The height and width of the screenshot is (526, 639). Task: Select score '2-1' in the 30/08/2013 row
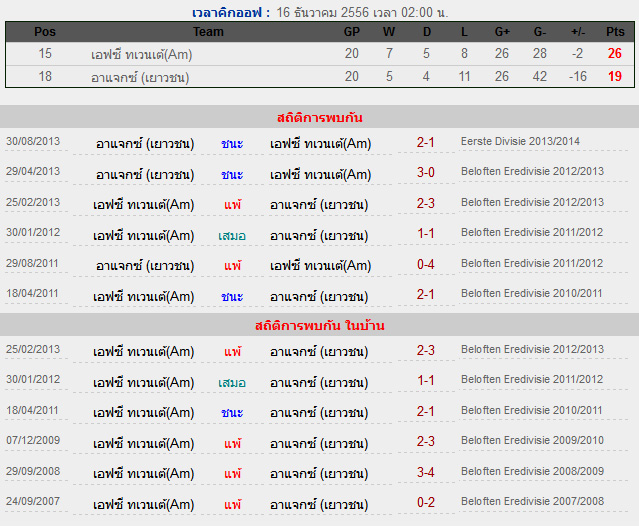click(x=425, y=142)
